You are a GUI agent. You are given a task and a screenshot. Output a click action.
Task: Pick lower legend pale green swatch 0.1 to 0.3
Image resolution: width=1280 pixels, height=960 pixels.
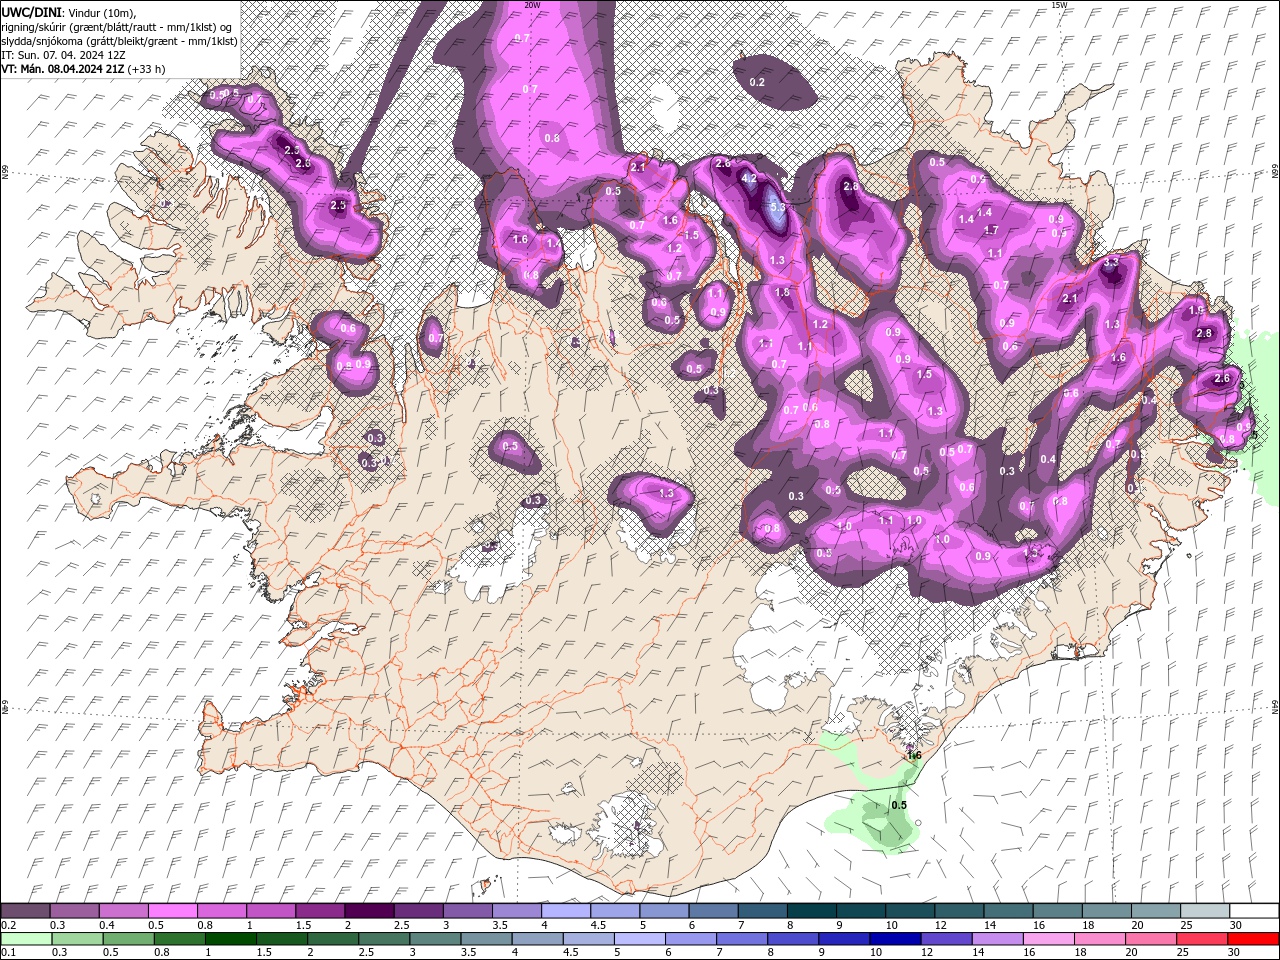tap(26, 939)
